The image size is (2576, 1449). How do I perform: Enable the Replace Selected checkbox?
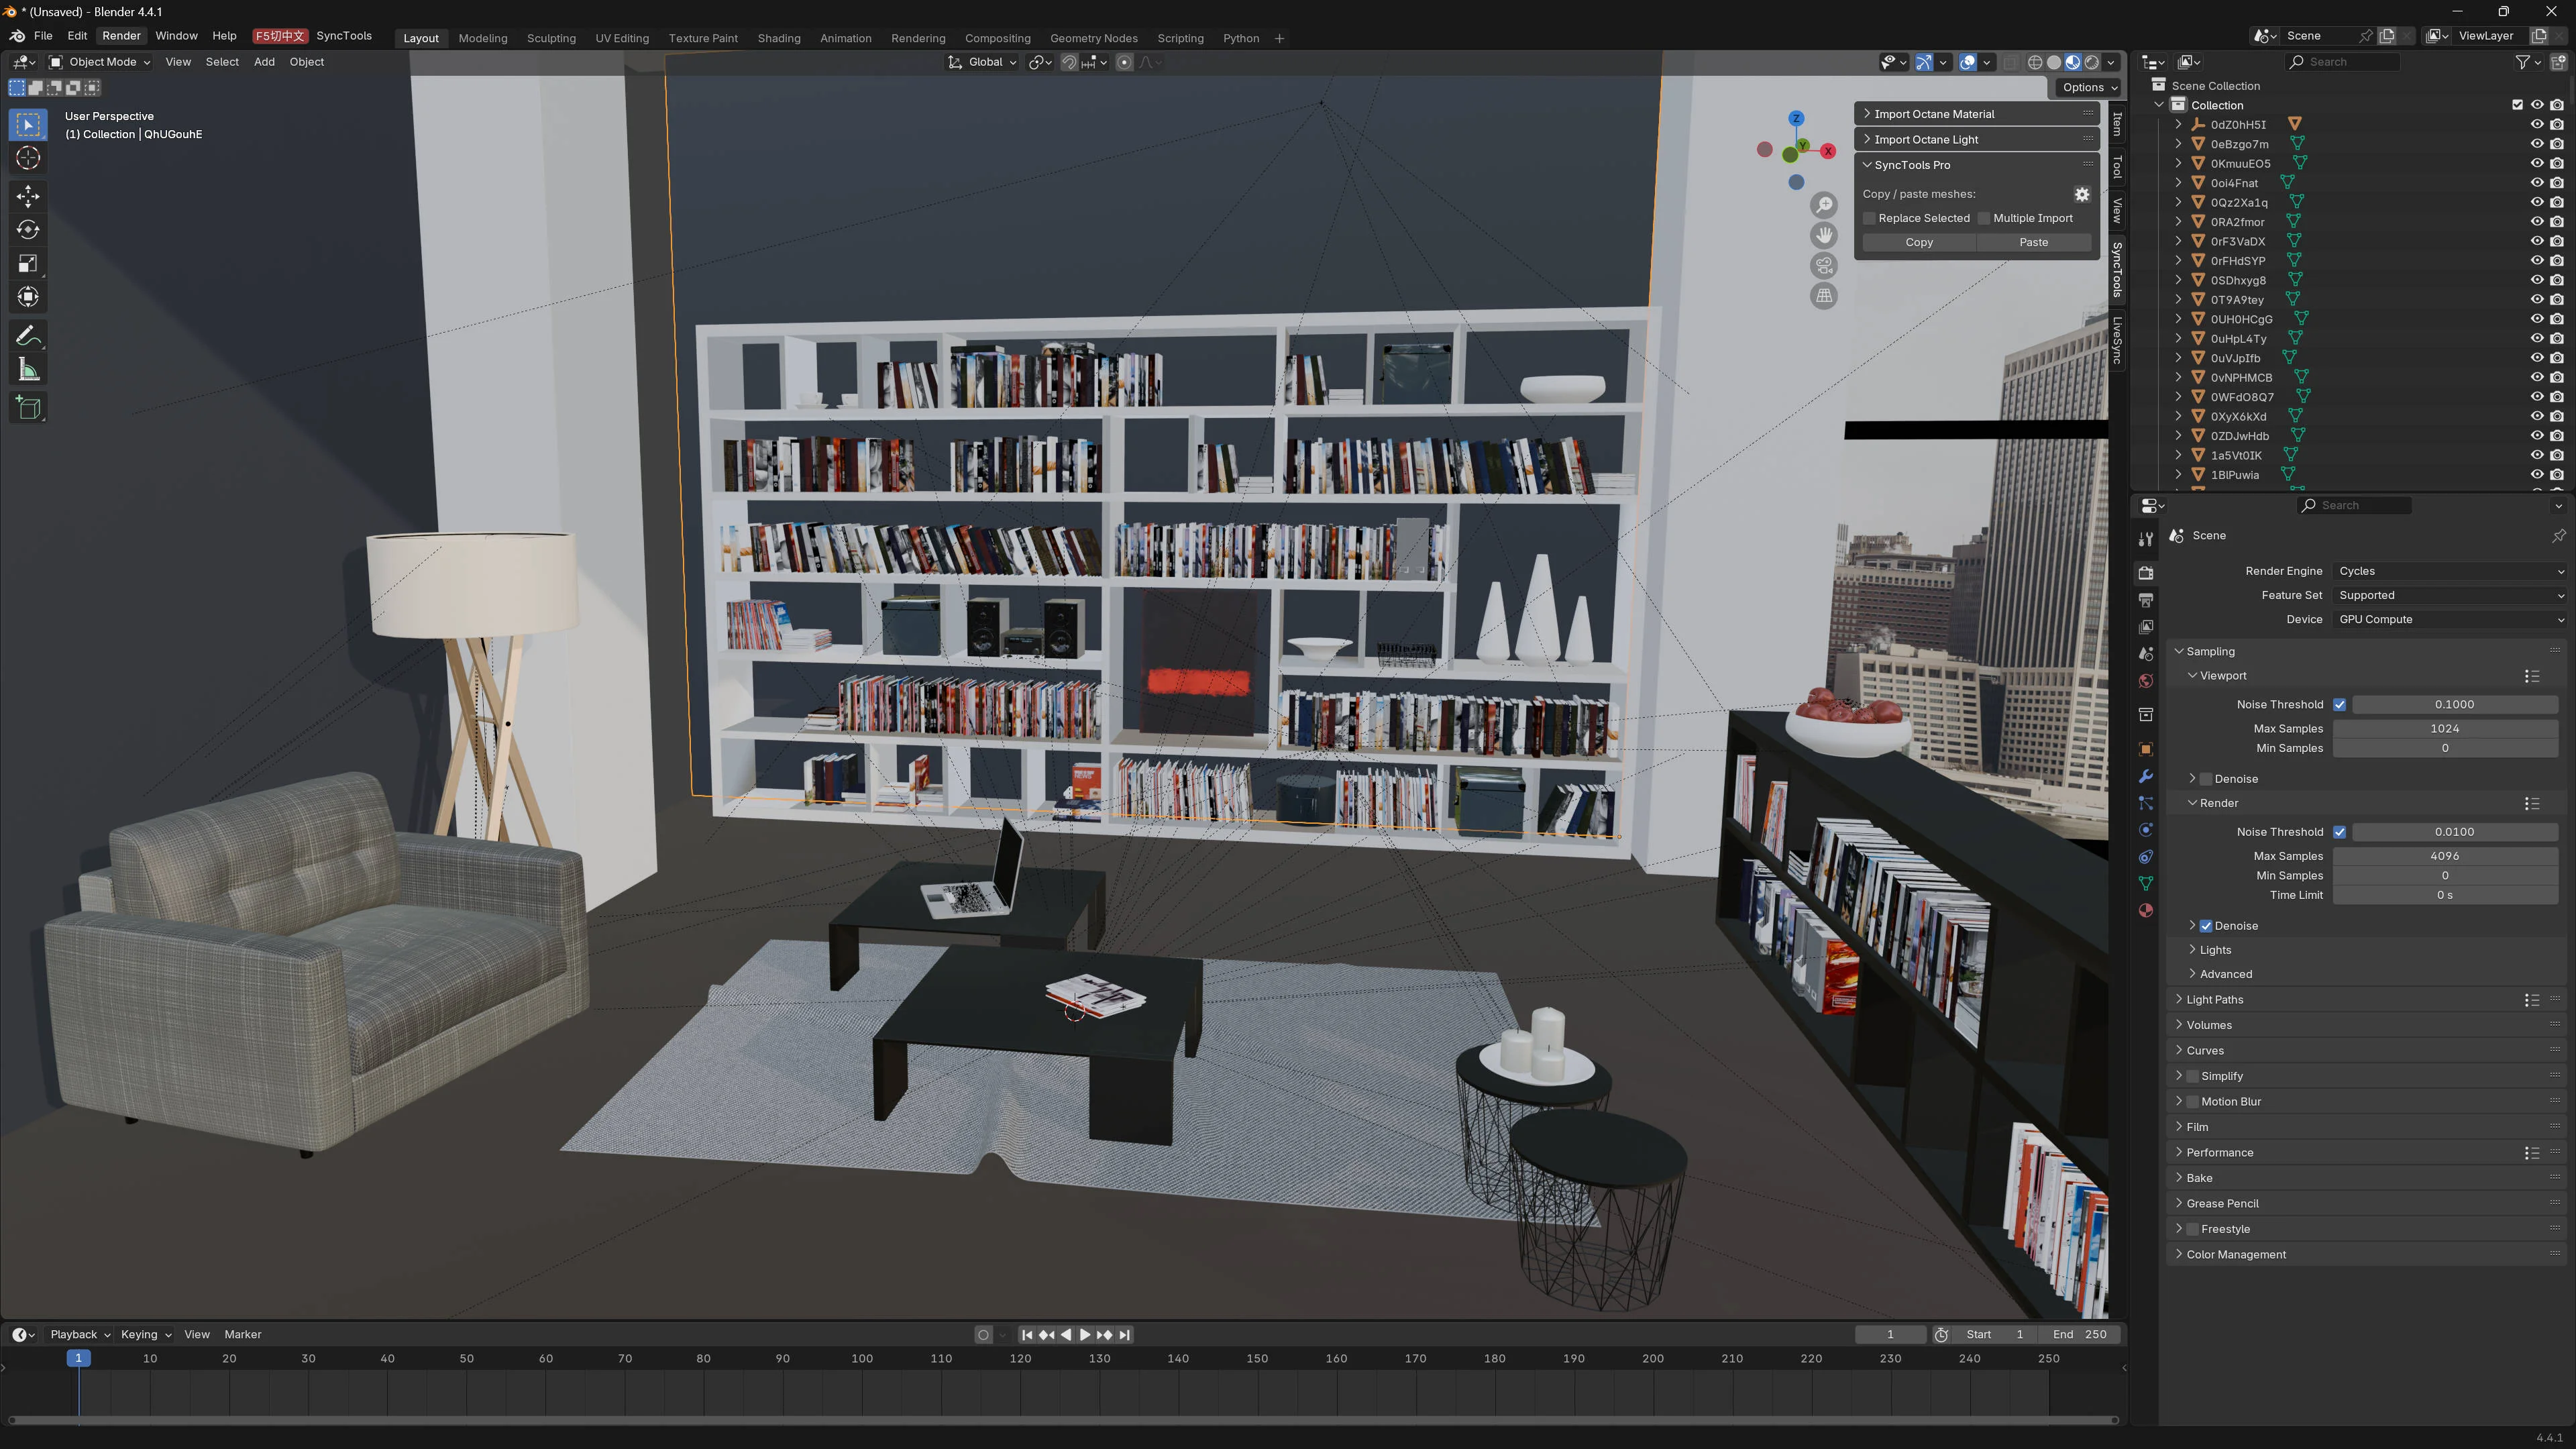pos(1869,219)
